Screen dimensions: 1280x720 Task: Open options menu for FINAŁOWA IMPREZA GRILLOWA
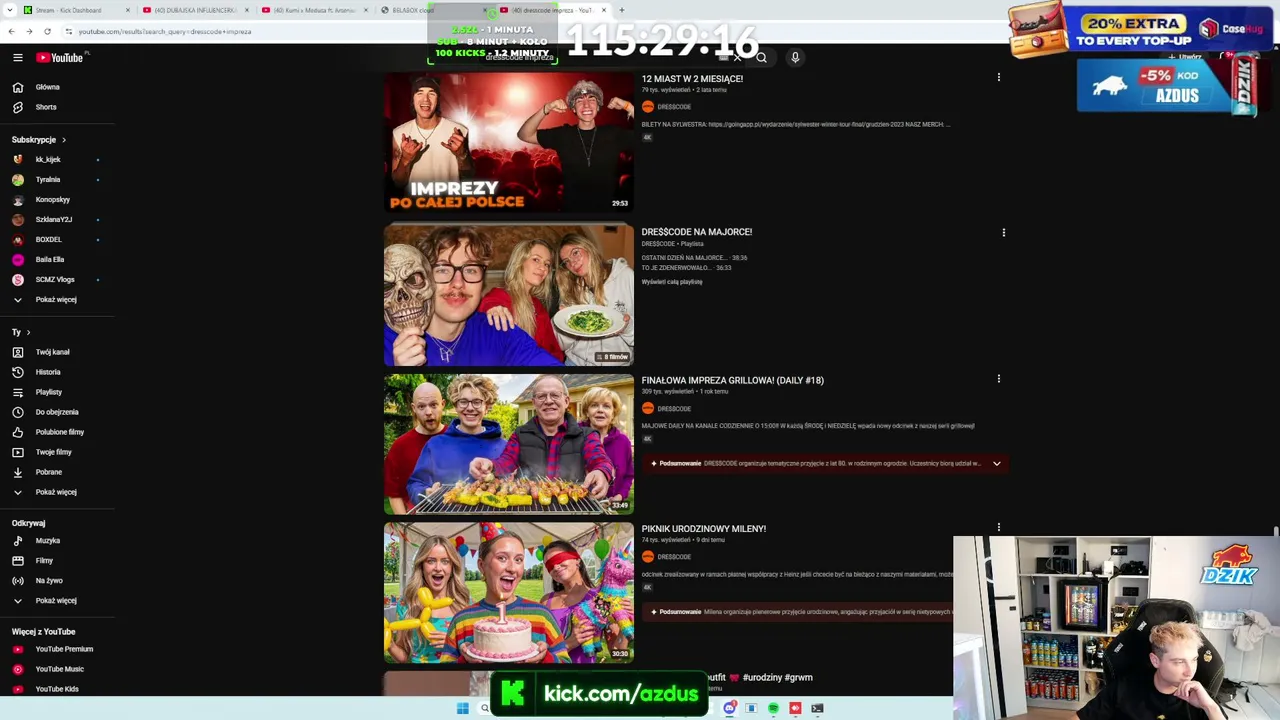coord(998,379)
